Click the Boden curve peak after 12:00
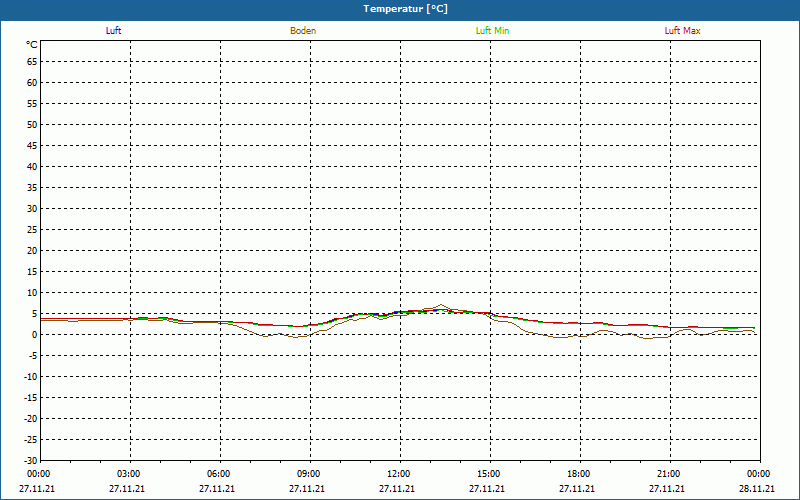Viewport: 800px width, 500px height. click(x=441, y=305)
